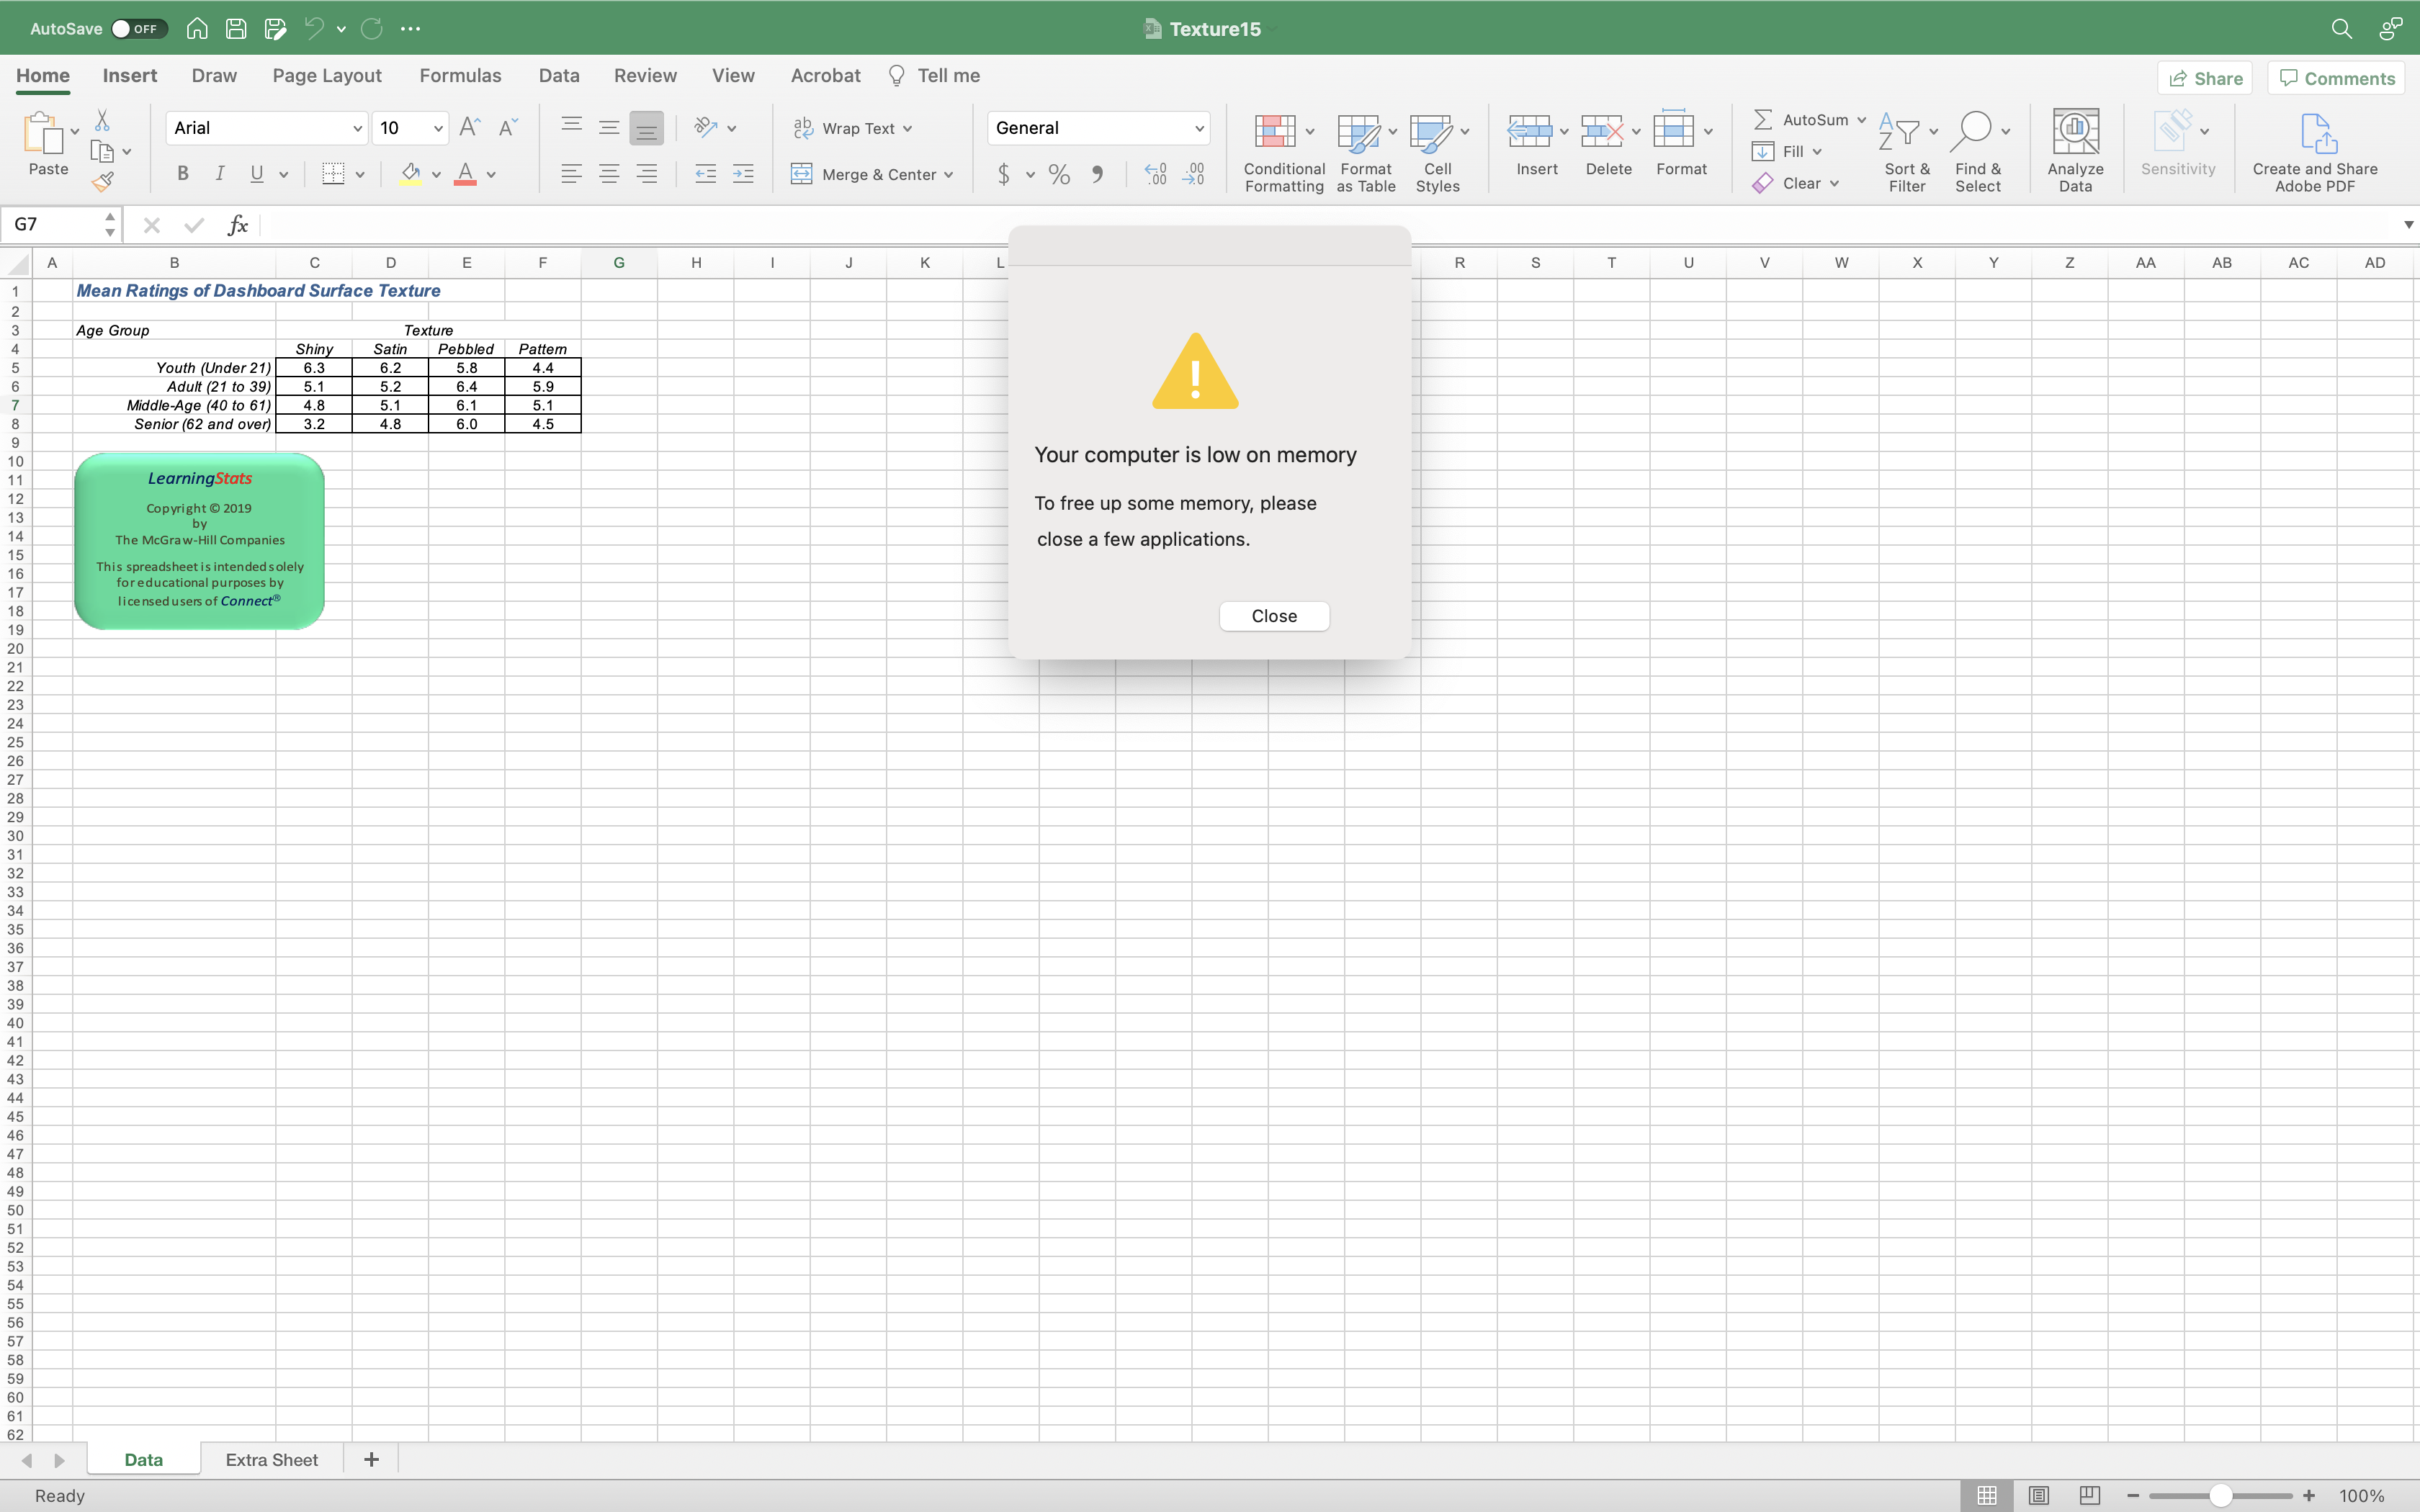
Task: Switch to the Extra Sheet tab
Action: [x=271, y=1459]
